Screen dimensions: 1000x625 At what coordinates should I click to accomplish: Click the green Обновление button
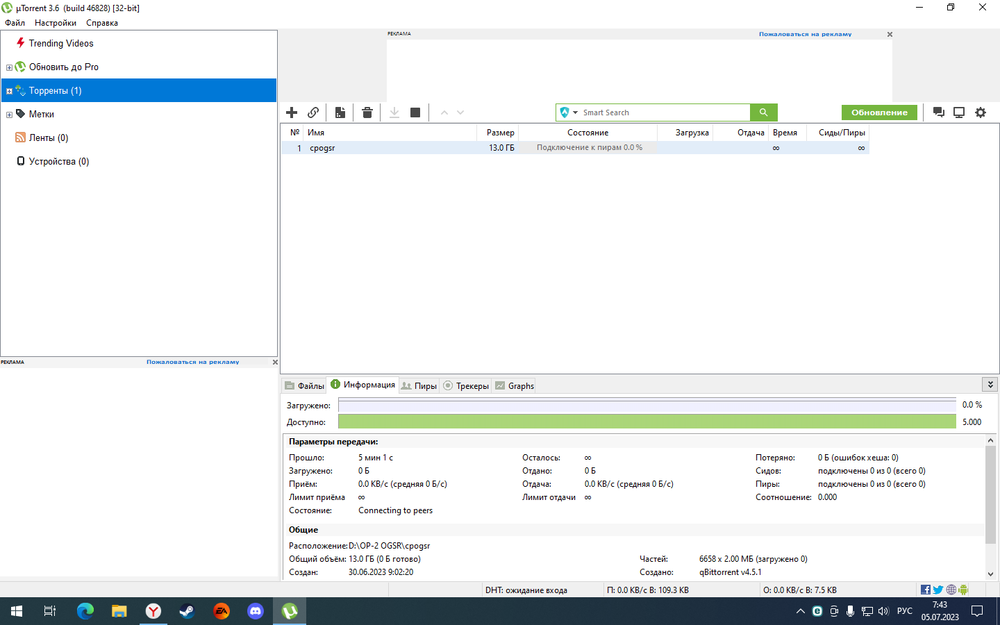pos(879,113)
